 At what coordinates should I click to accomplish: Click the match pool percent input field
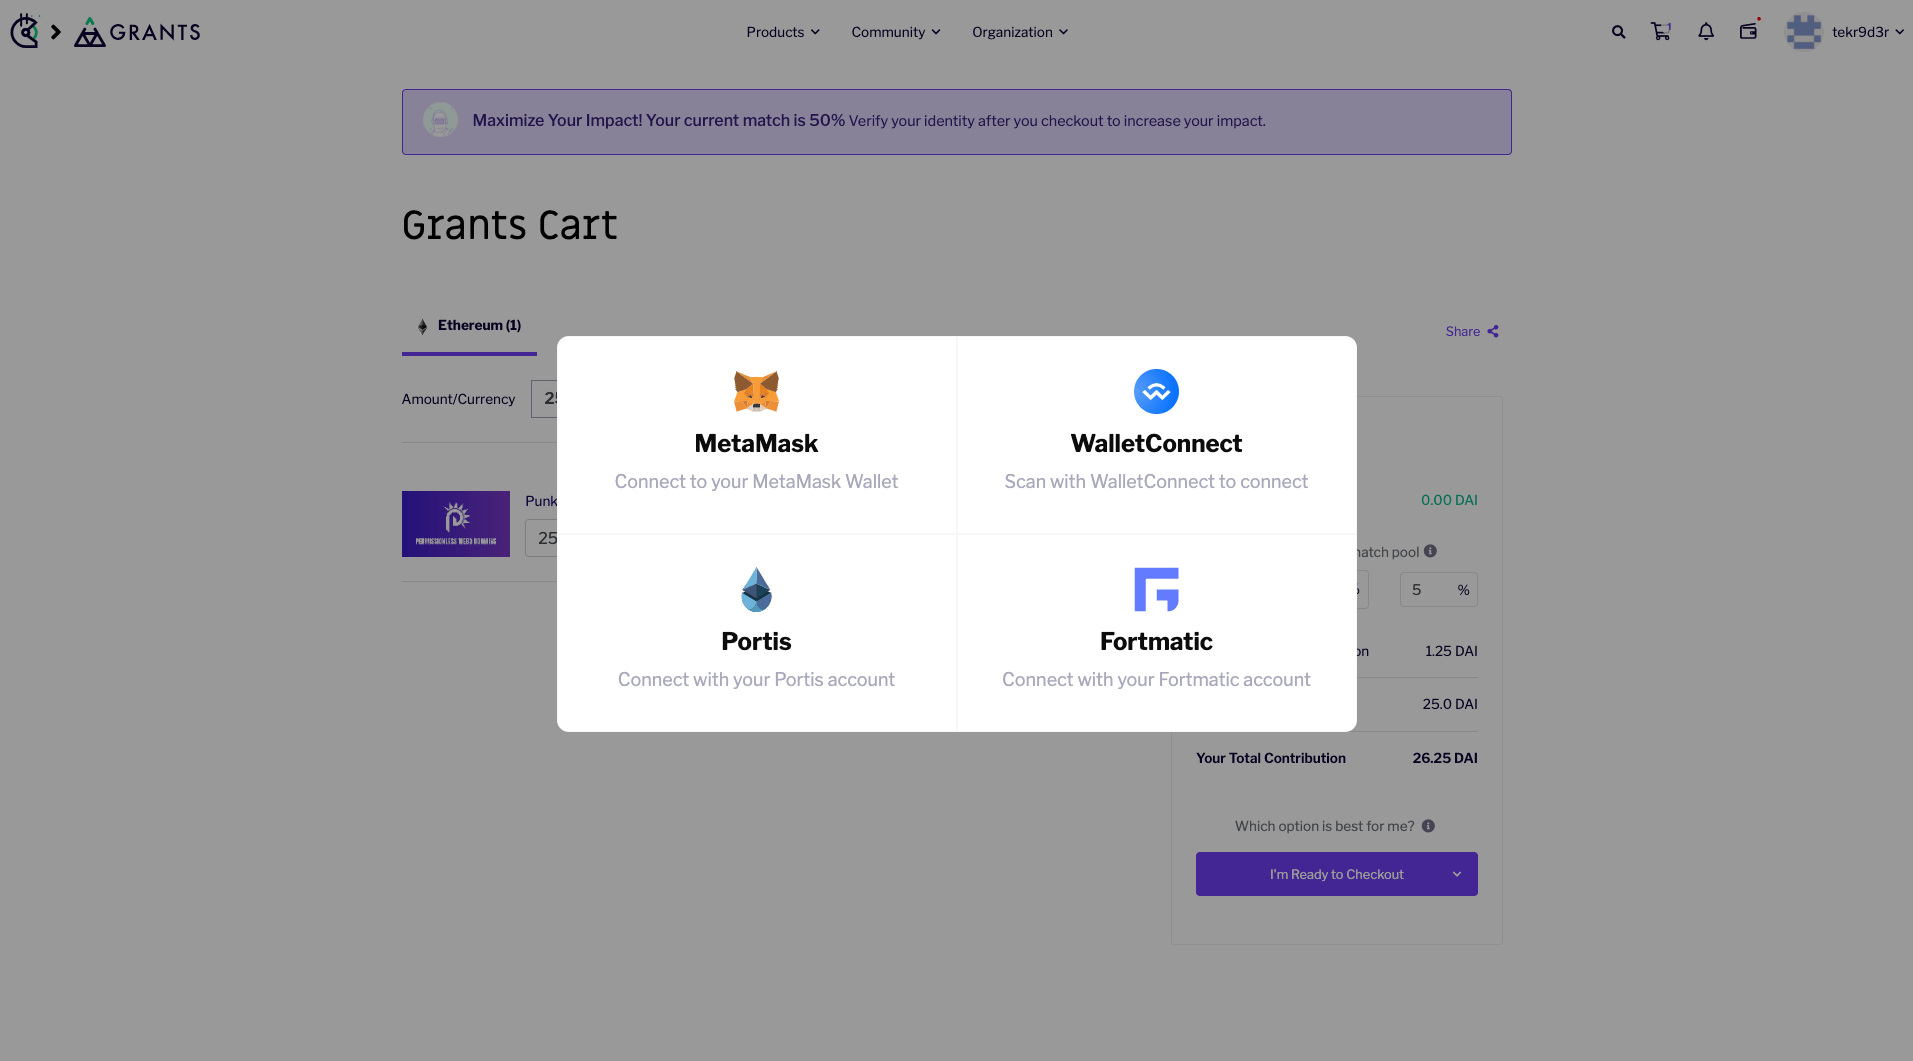click(x=1438, y=590)
